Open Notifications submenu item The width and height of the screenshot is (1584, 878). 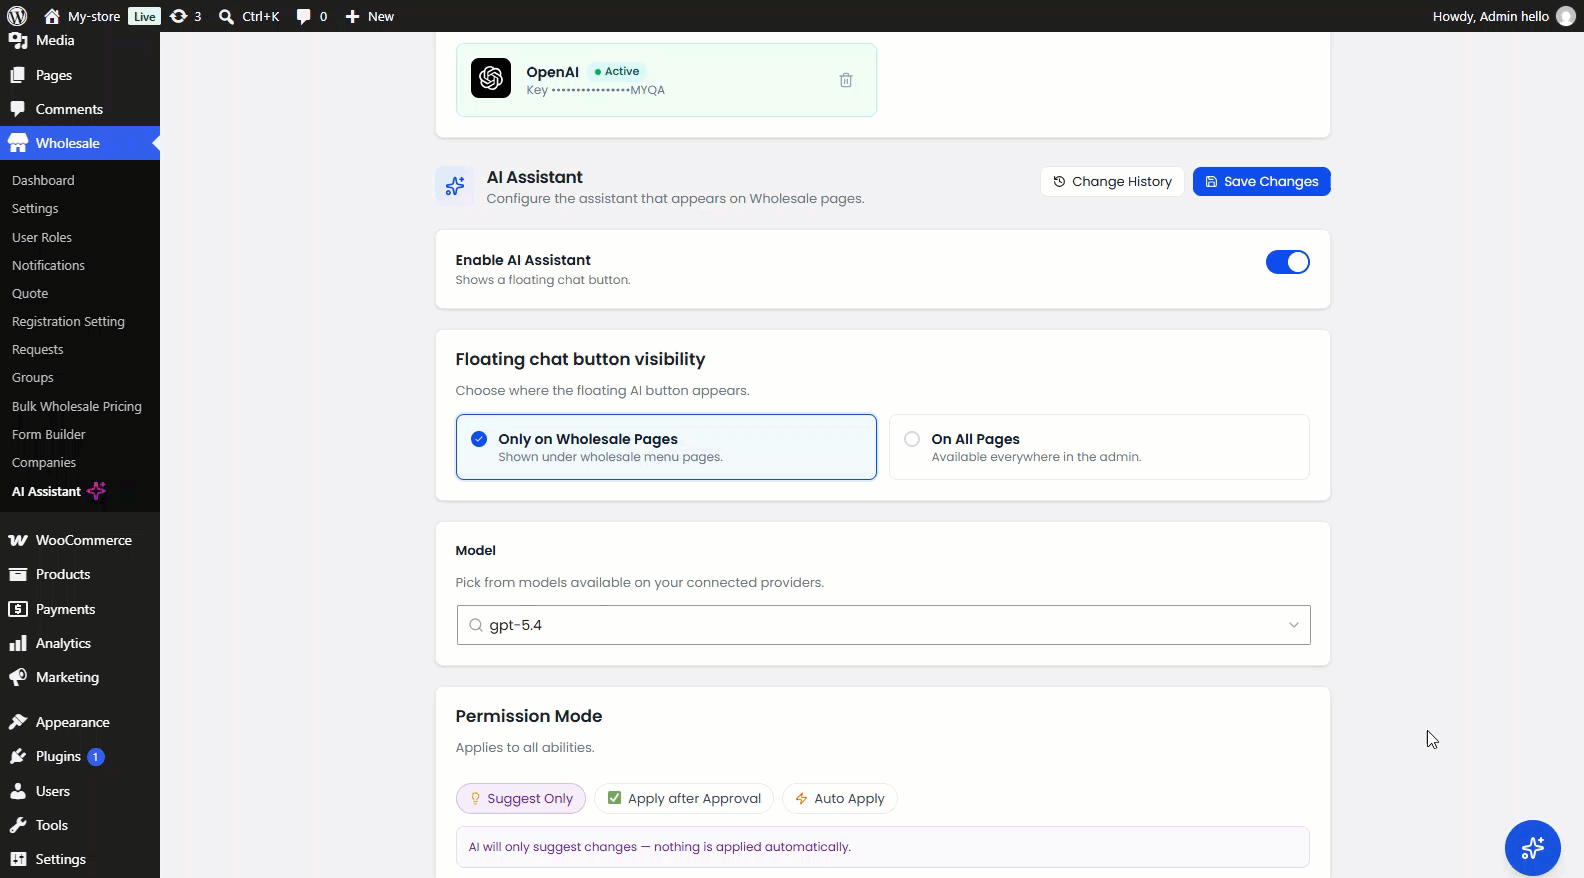[48, 265]
